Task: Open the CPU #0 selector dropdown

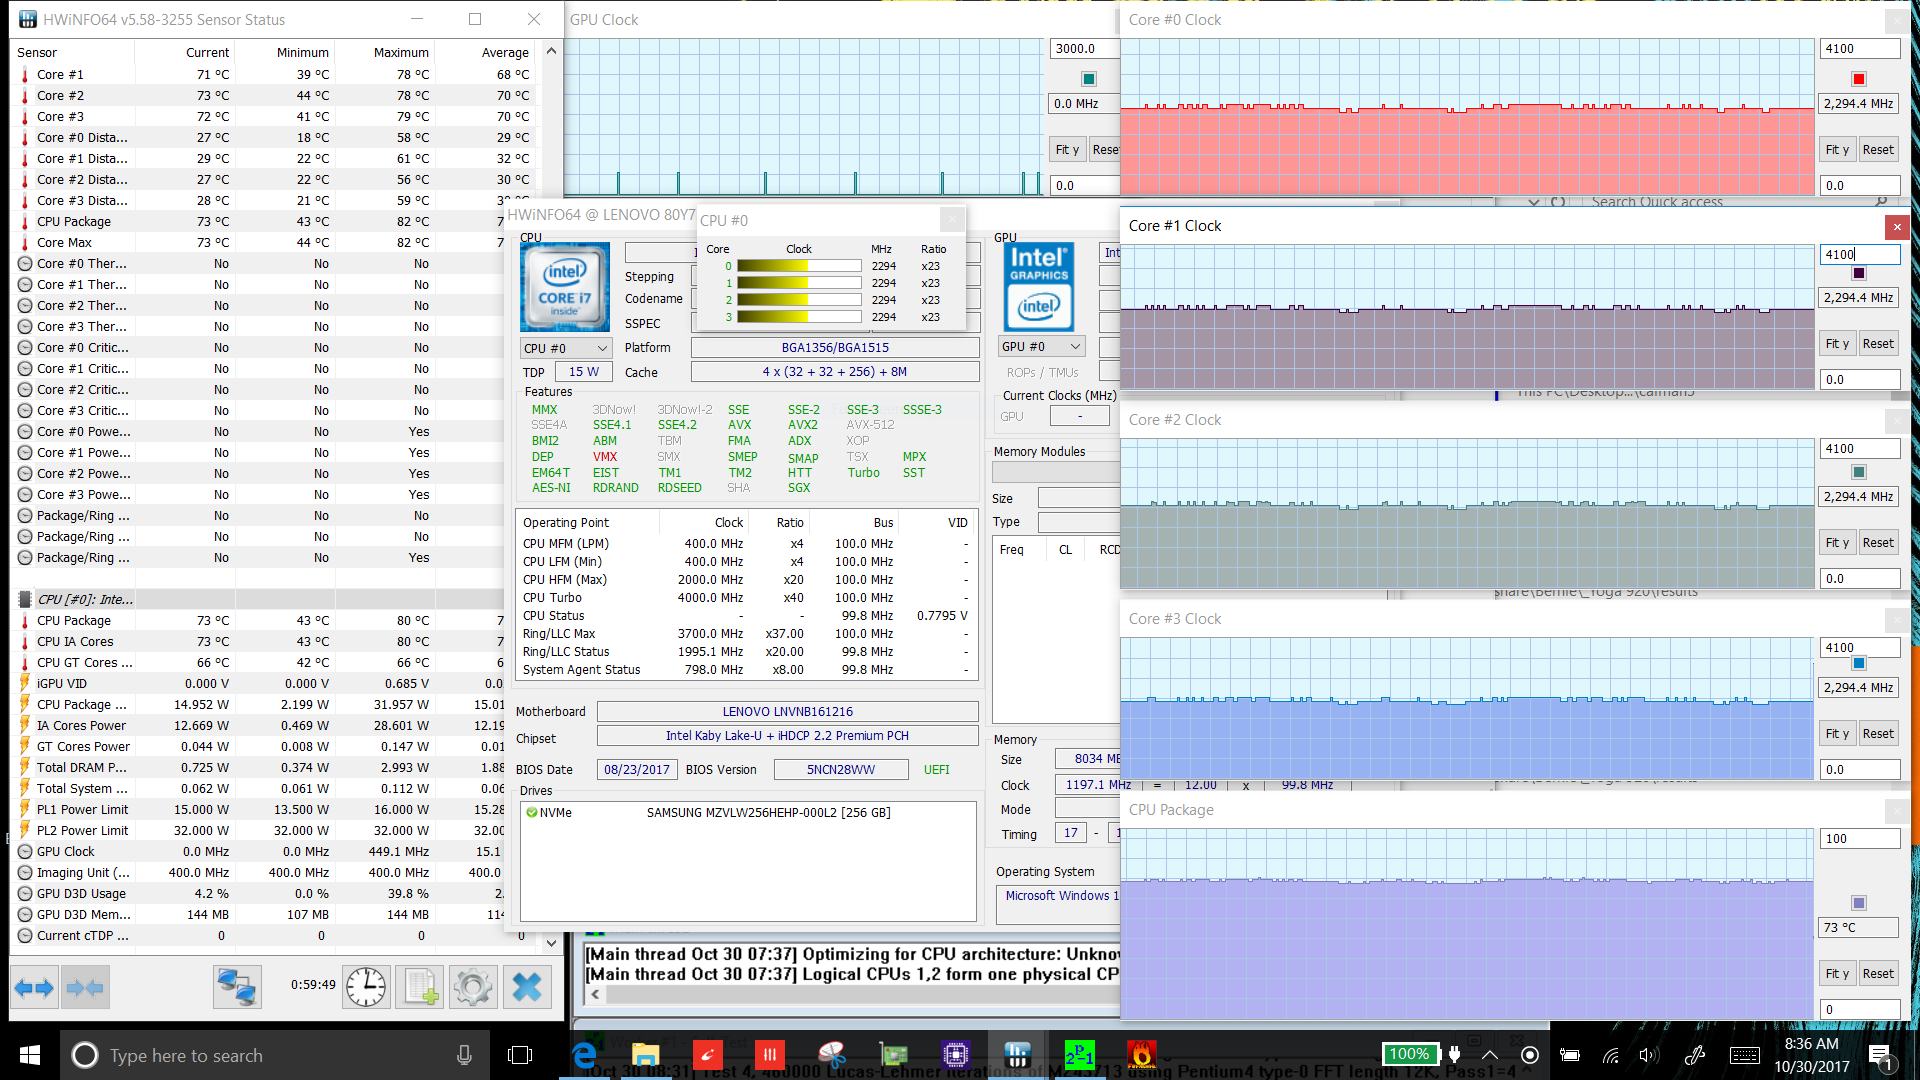Action: pos(566,348)
